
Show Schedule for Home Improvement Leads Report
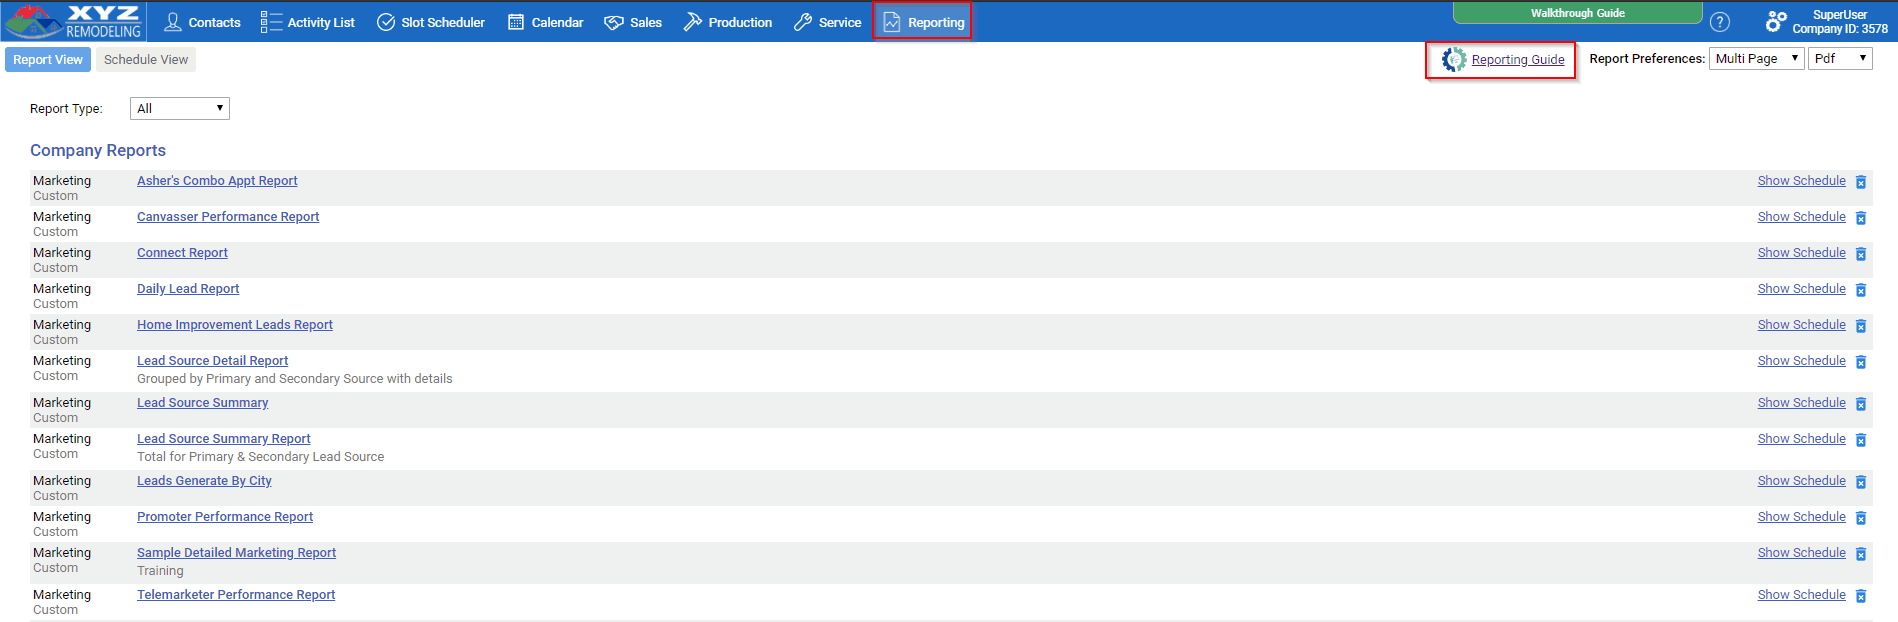[x=1802, y=325]
